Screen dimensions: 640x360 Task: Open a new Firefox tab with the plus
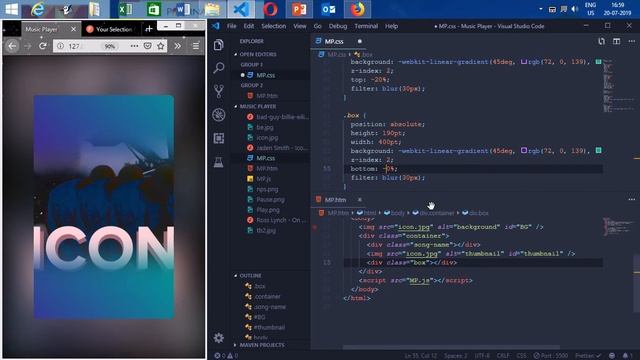(149, 29)
